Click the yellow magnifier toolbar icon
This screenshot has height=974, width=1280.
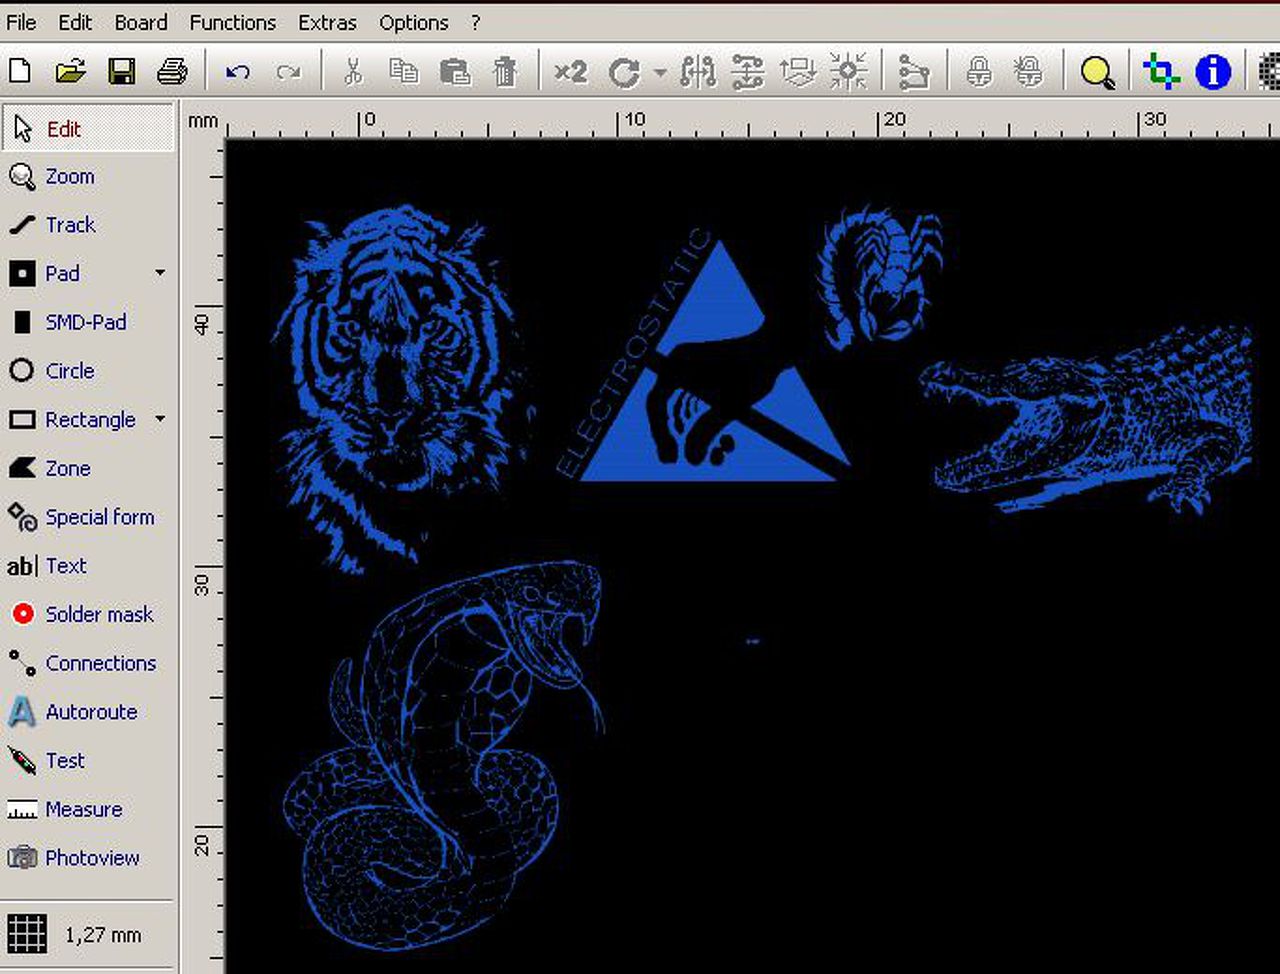click(x=1097, y=72)
